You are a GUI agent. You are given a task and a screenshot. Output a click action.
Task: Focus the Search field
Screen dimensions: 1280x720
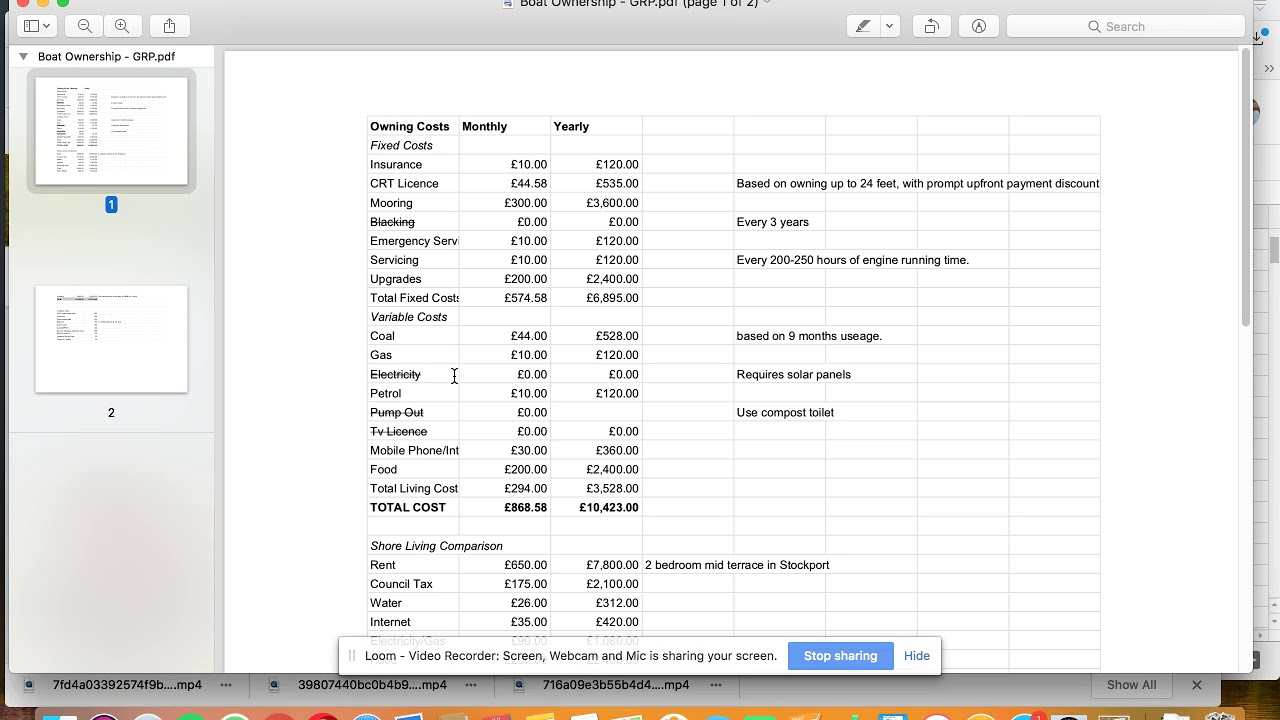click(x=1125, y=26)
